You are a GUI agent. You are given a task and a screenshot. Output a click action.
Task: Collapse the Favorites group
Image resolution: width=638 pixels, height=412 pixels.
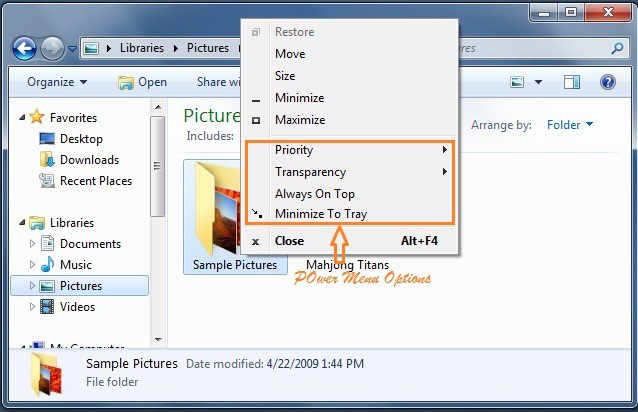tap(22, 118)
